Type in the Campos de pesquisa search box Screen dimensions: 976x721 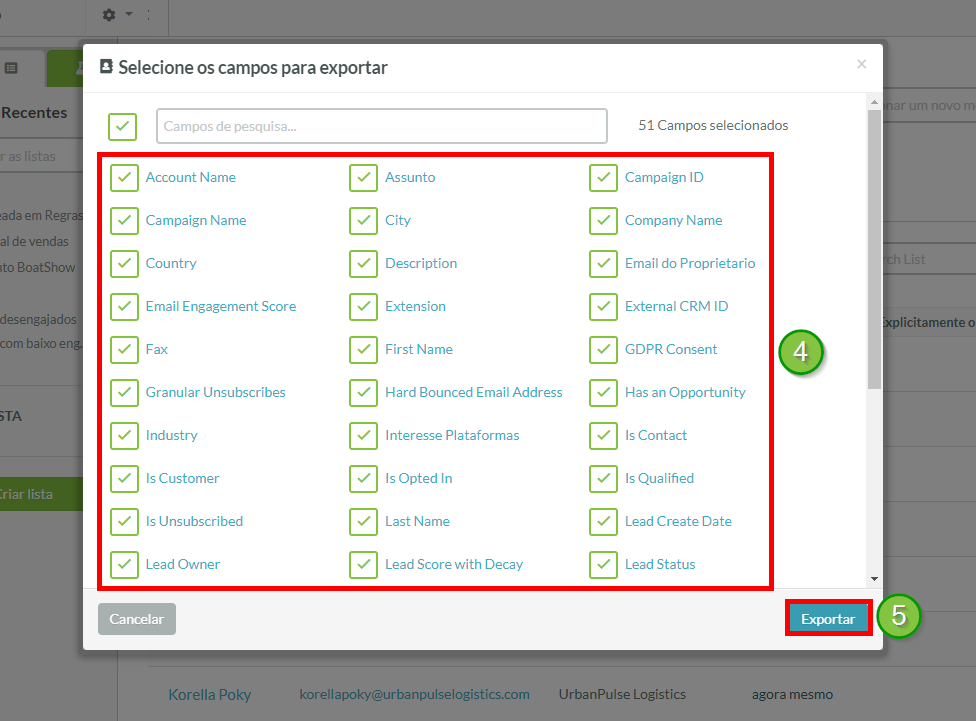(x=381, y=126)
